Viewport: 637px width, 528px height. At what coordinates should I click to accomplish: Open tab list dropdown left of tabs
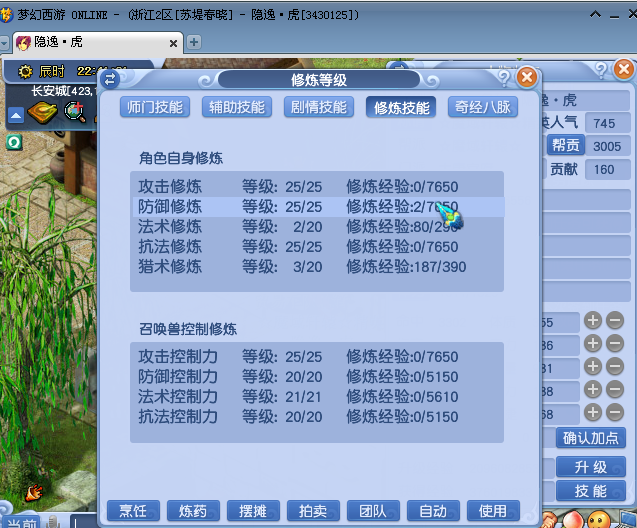(4, 43)
